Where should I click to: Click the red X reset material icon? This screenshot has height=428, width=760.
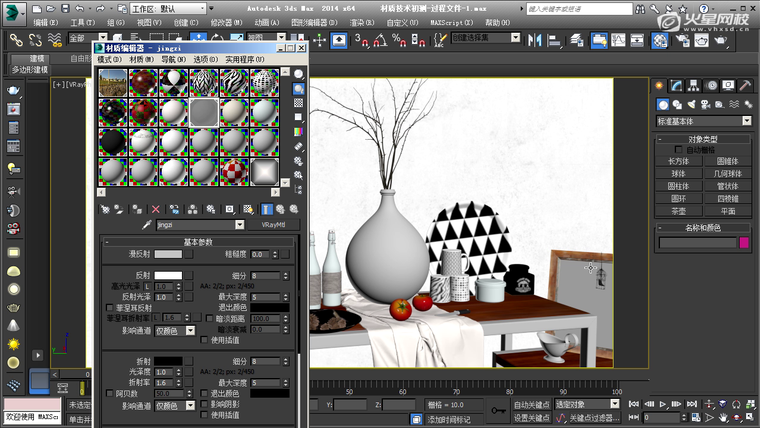[x=155, y=209]
